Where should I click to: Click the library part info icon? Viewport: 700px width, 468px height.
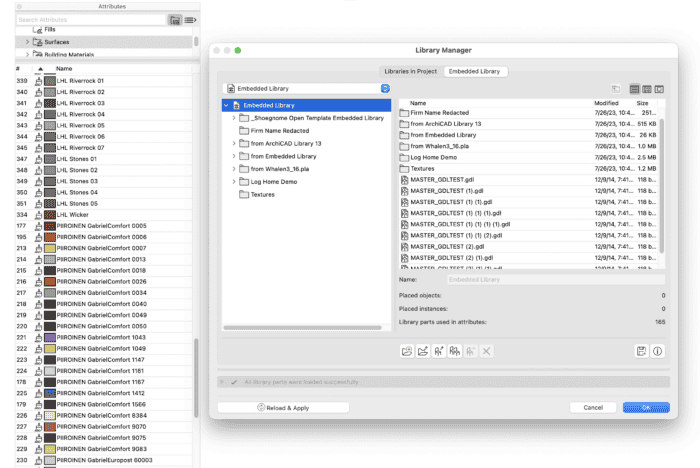tap(657, 351)
